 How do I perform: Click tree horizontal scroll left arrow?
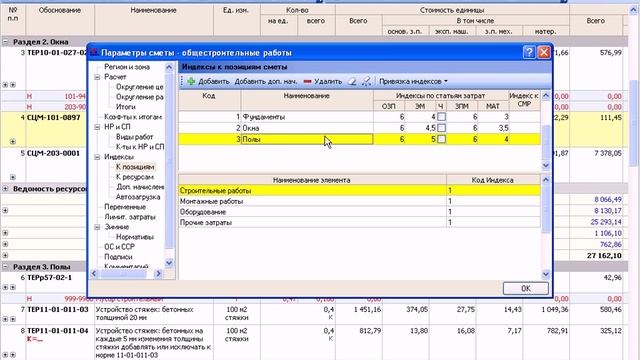[93, 274]
